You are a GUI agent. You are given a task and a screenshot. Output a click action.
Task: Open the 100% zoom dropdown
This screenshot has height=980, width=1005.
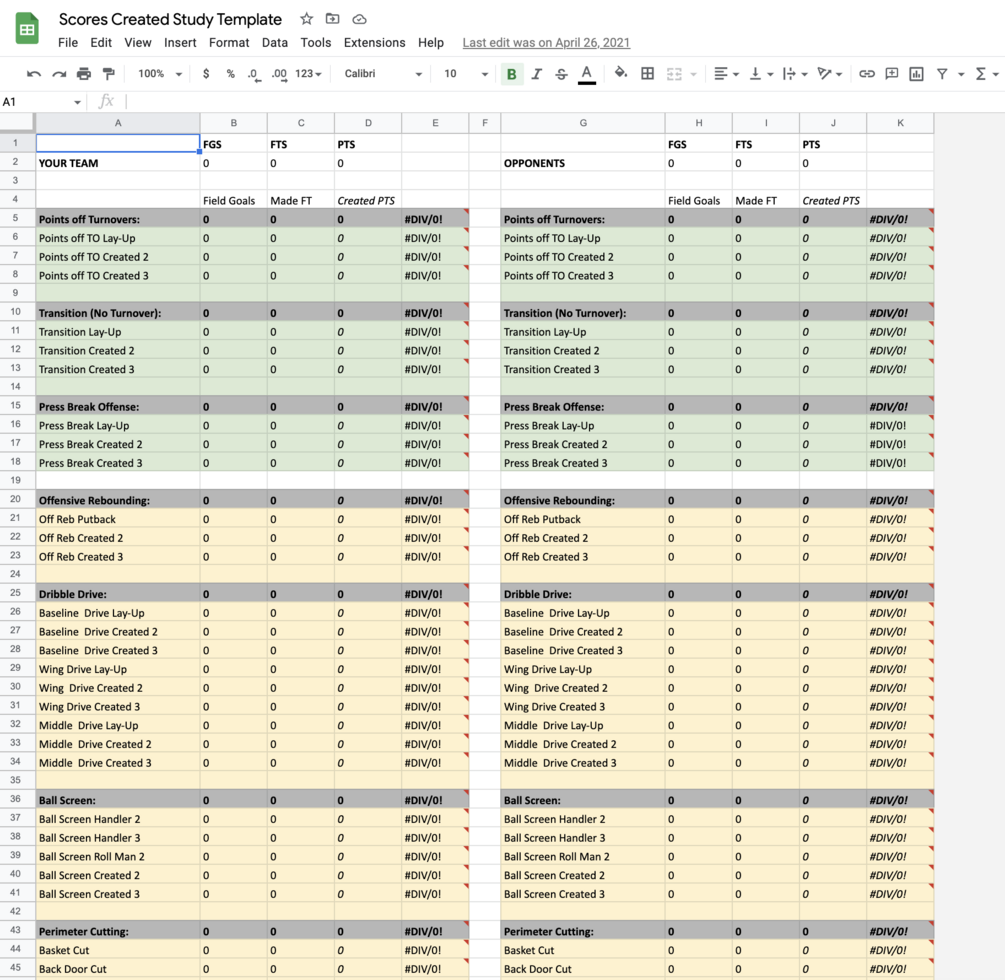pyautogui.click(x=160, y=74)
